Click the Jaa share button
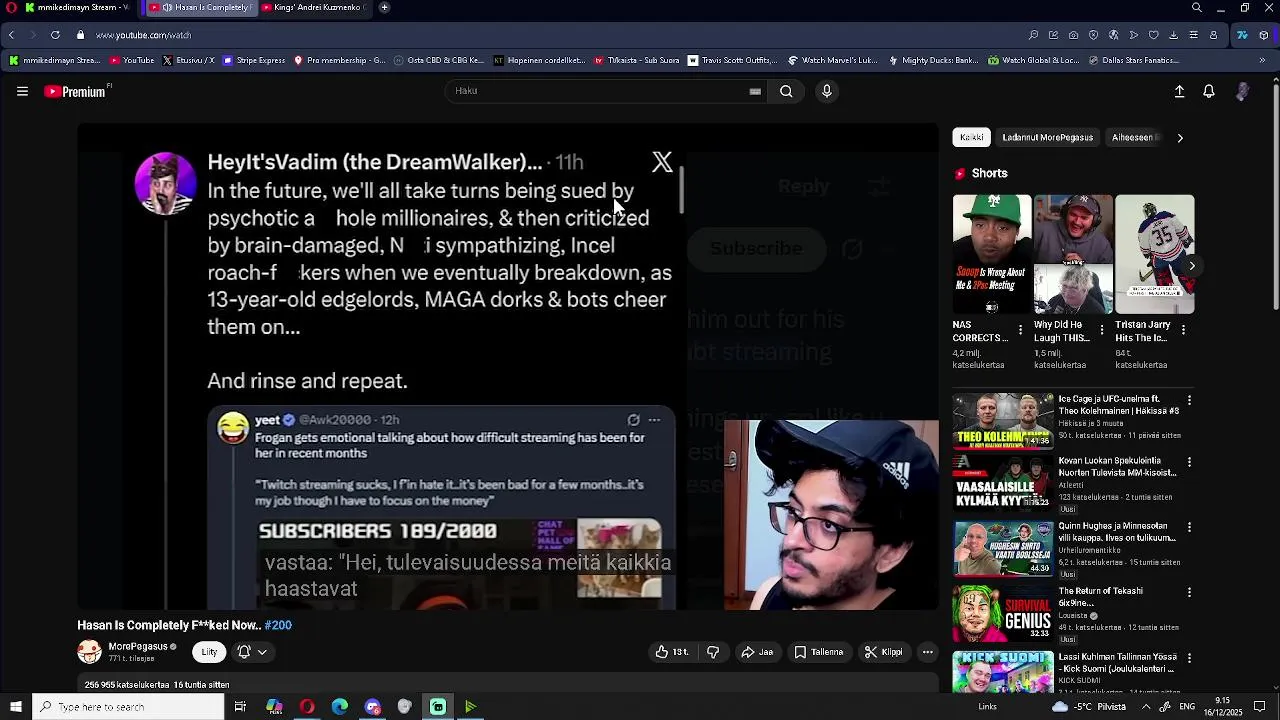 (x=757, y=652)
